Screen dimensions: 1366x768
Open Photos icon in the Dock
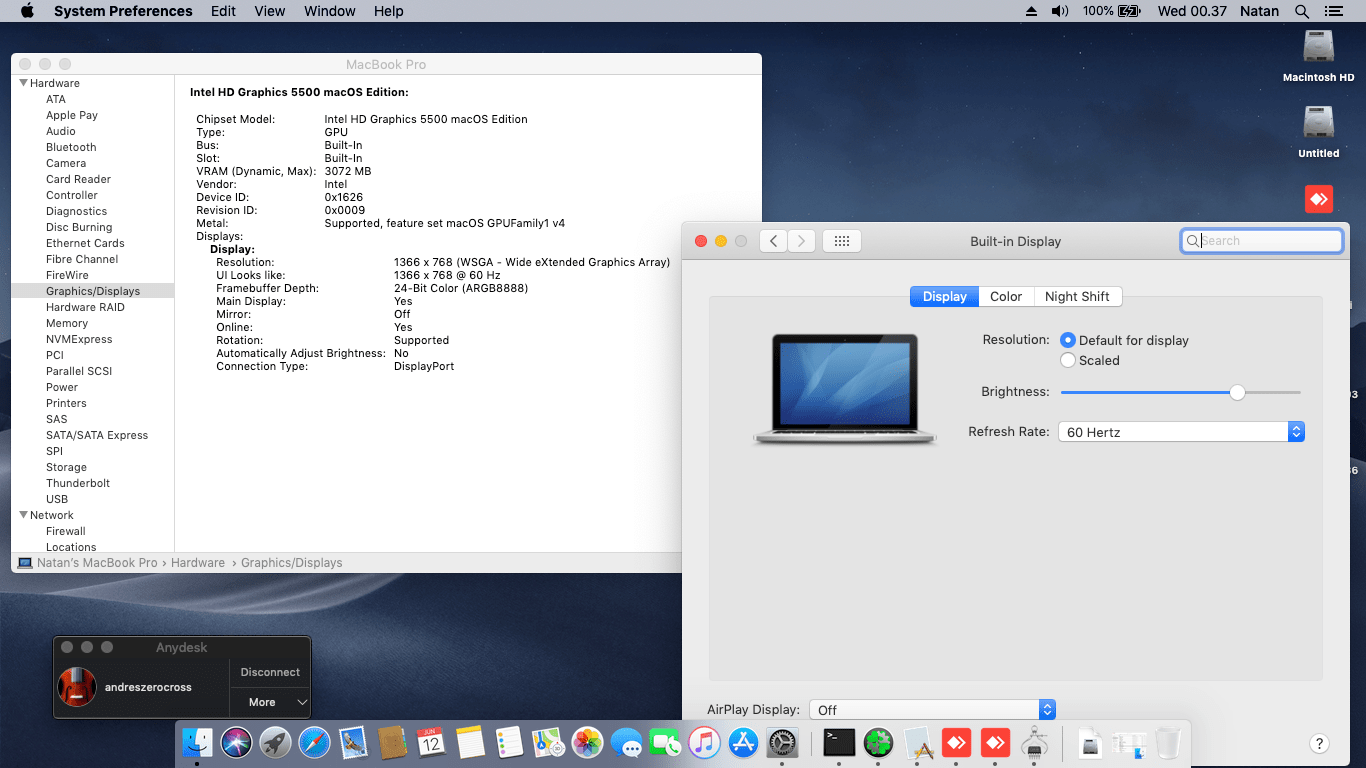pos(587,742)
